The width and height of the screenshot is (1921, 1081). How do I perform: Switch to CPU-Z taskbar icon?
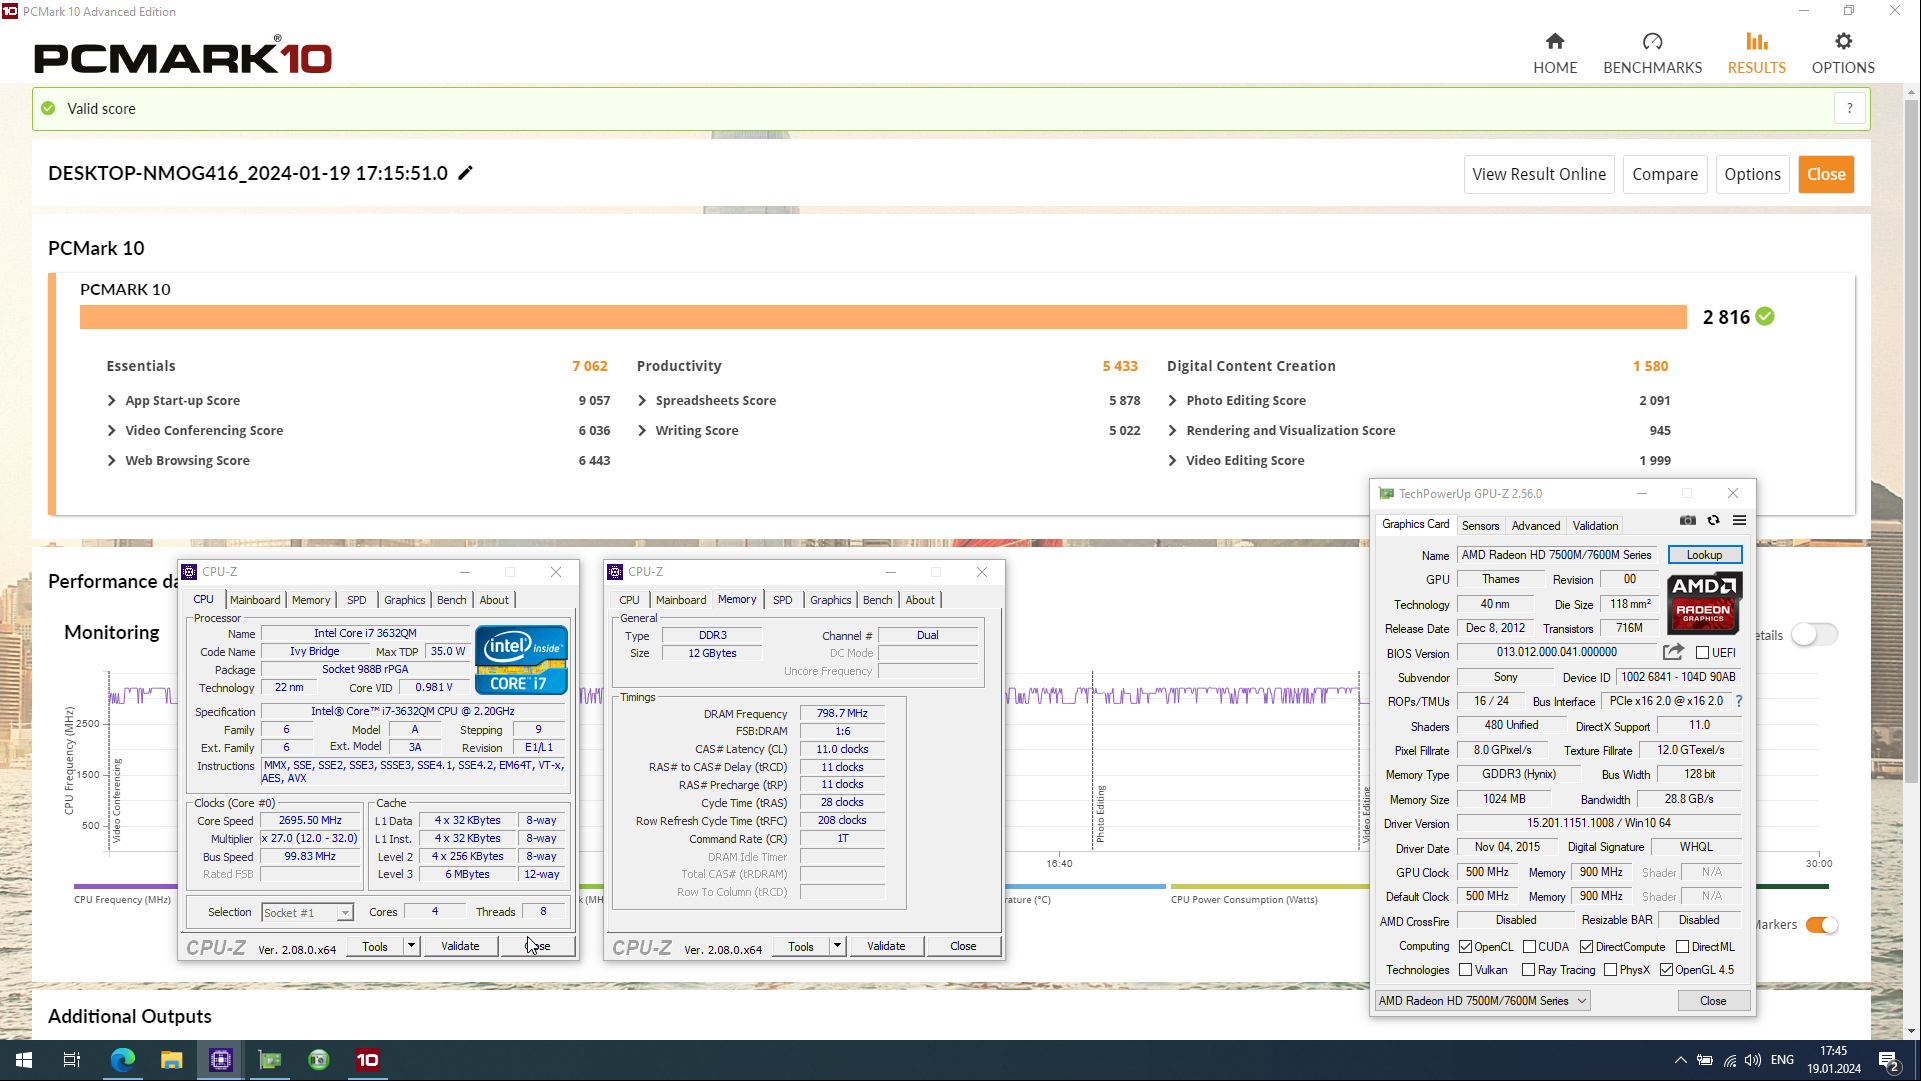pos(221,1060)
